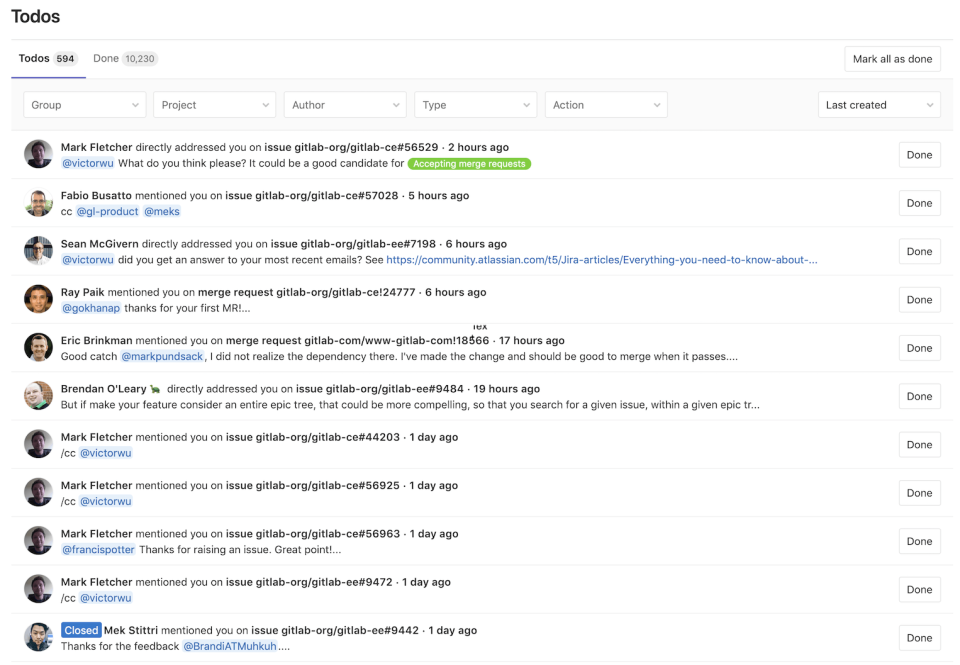This screenshot has width=960, height=665.
Task: Open Sean McGivern's profile avatar
Action: [x=38, y=251]
